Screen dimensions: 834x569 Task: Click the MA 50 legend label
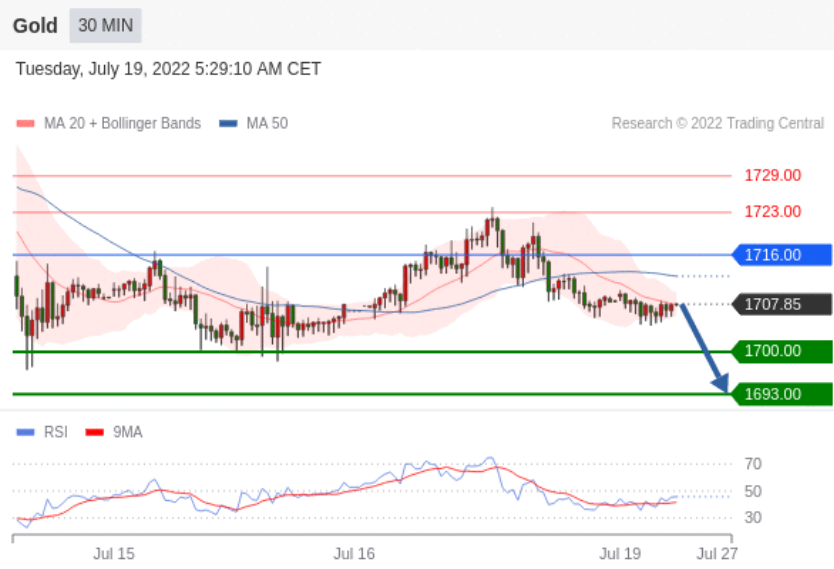point(267,123)
